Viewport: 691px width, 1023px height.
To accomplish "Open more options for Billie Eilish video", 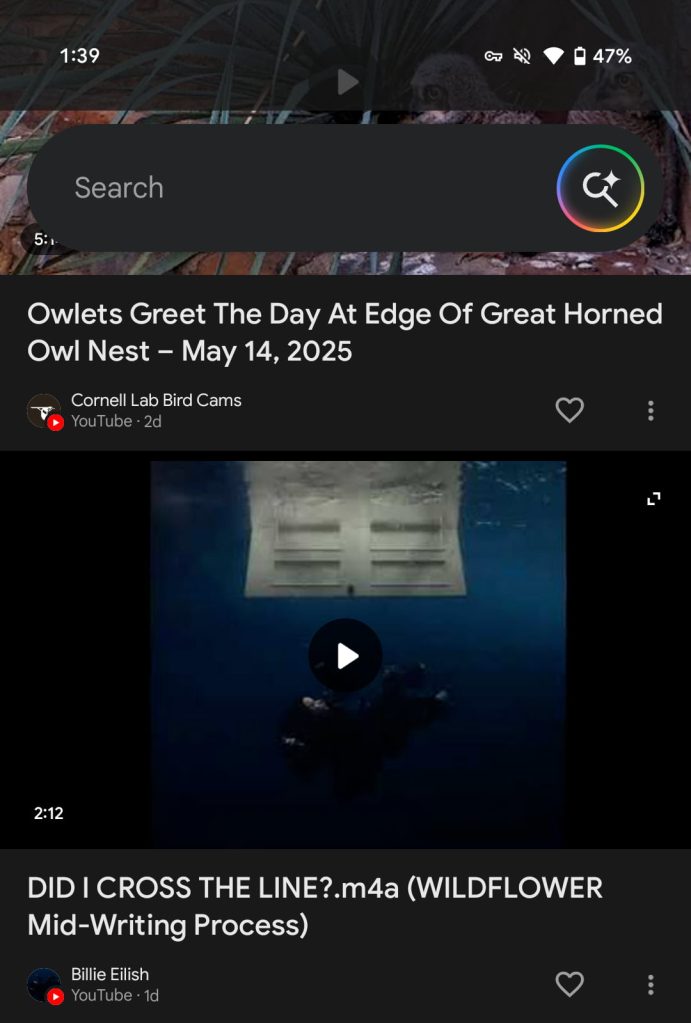I will click(x=650, y=984).
